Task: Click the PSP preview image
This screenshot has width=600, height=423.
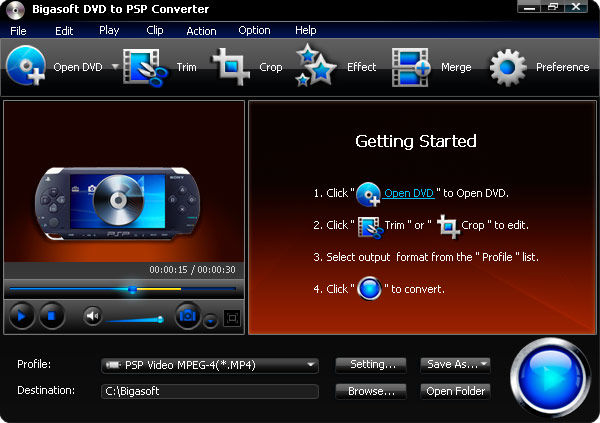Action: [x=118, y=204]
